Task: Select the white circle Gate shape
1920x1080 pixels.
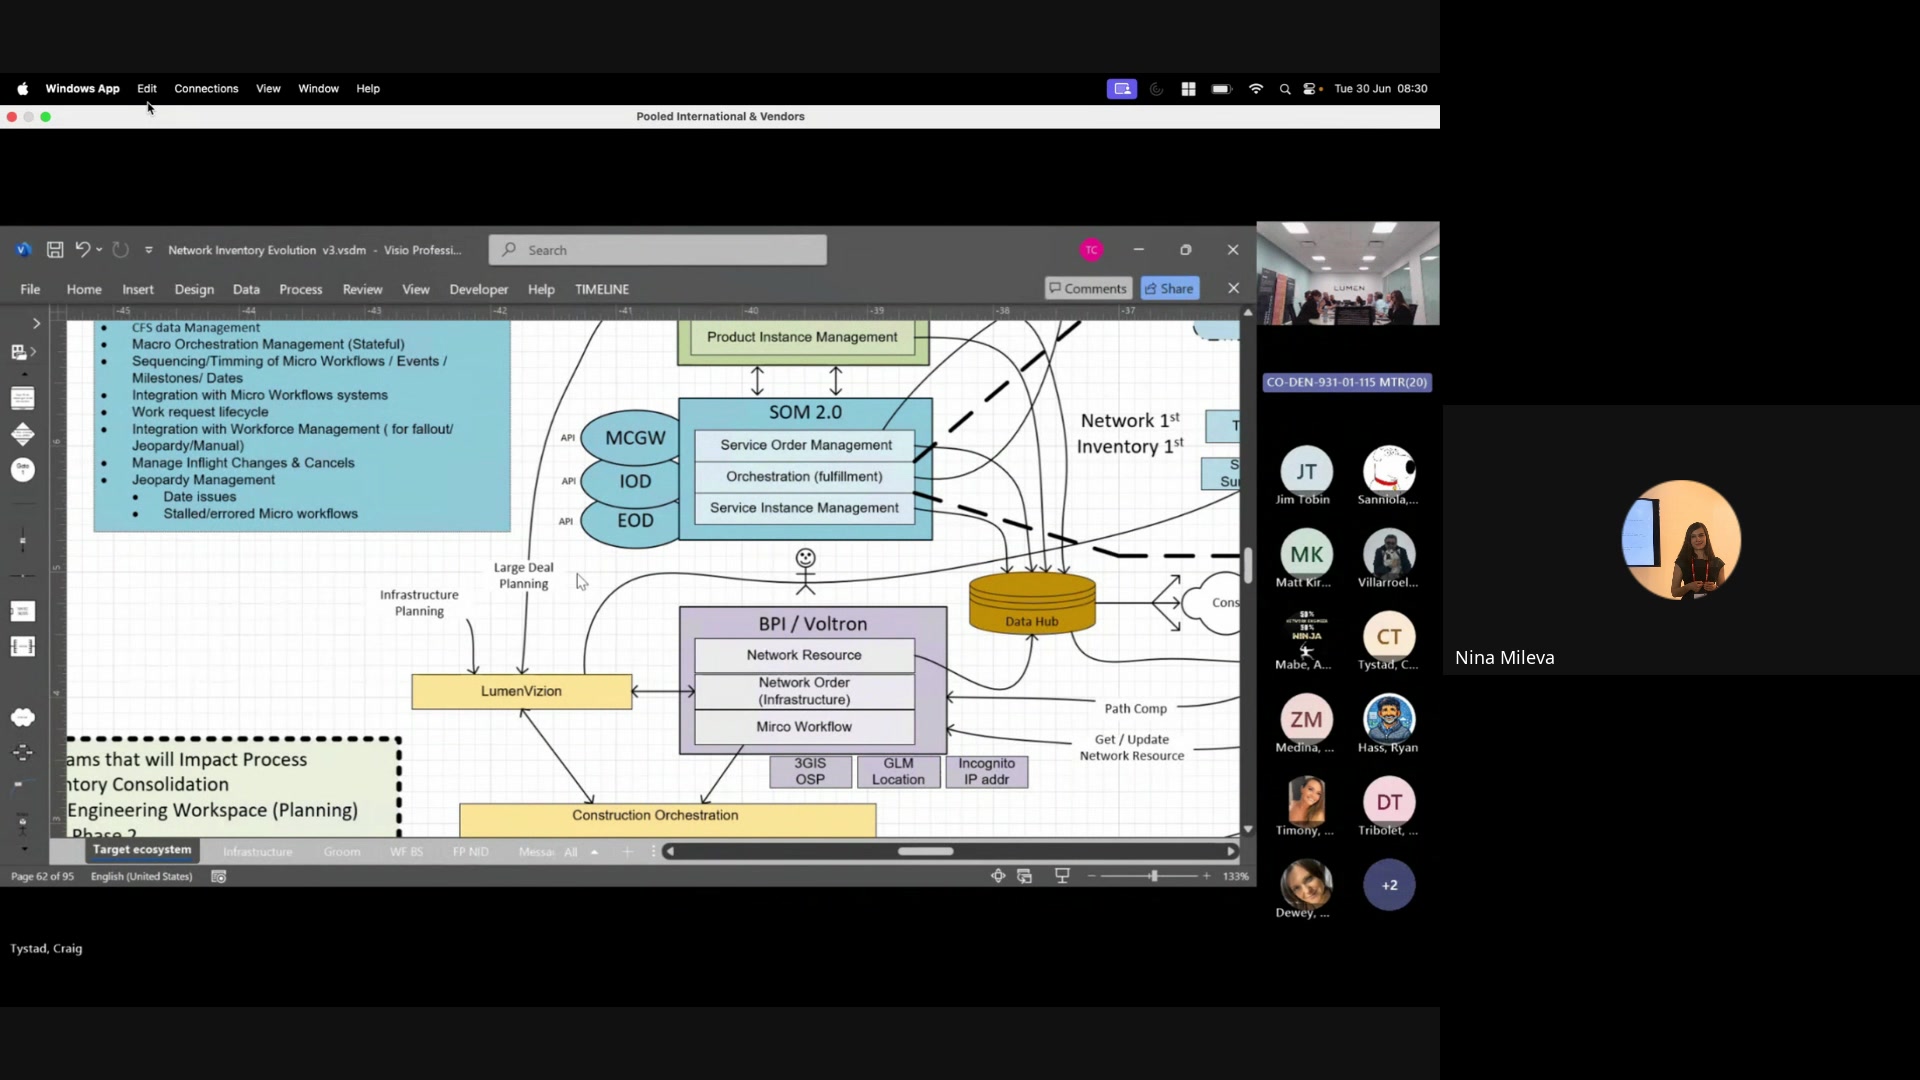Action: tap(22, 470)
